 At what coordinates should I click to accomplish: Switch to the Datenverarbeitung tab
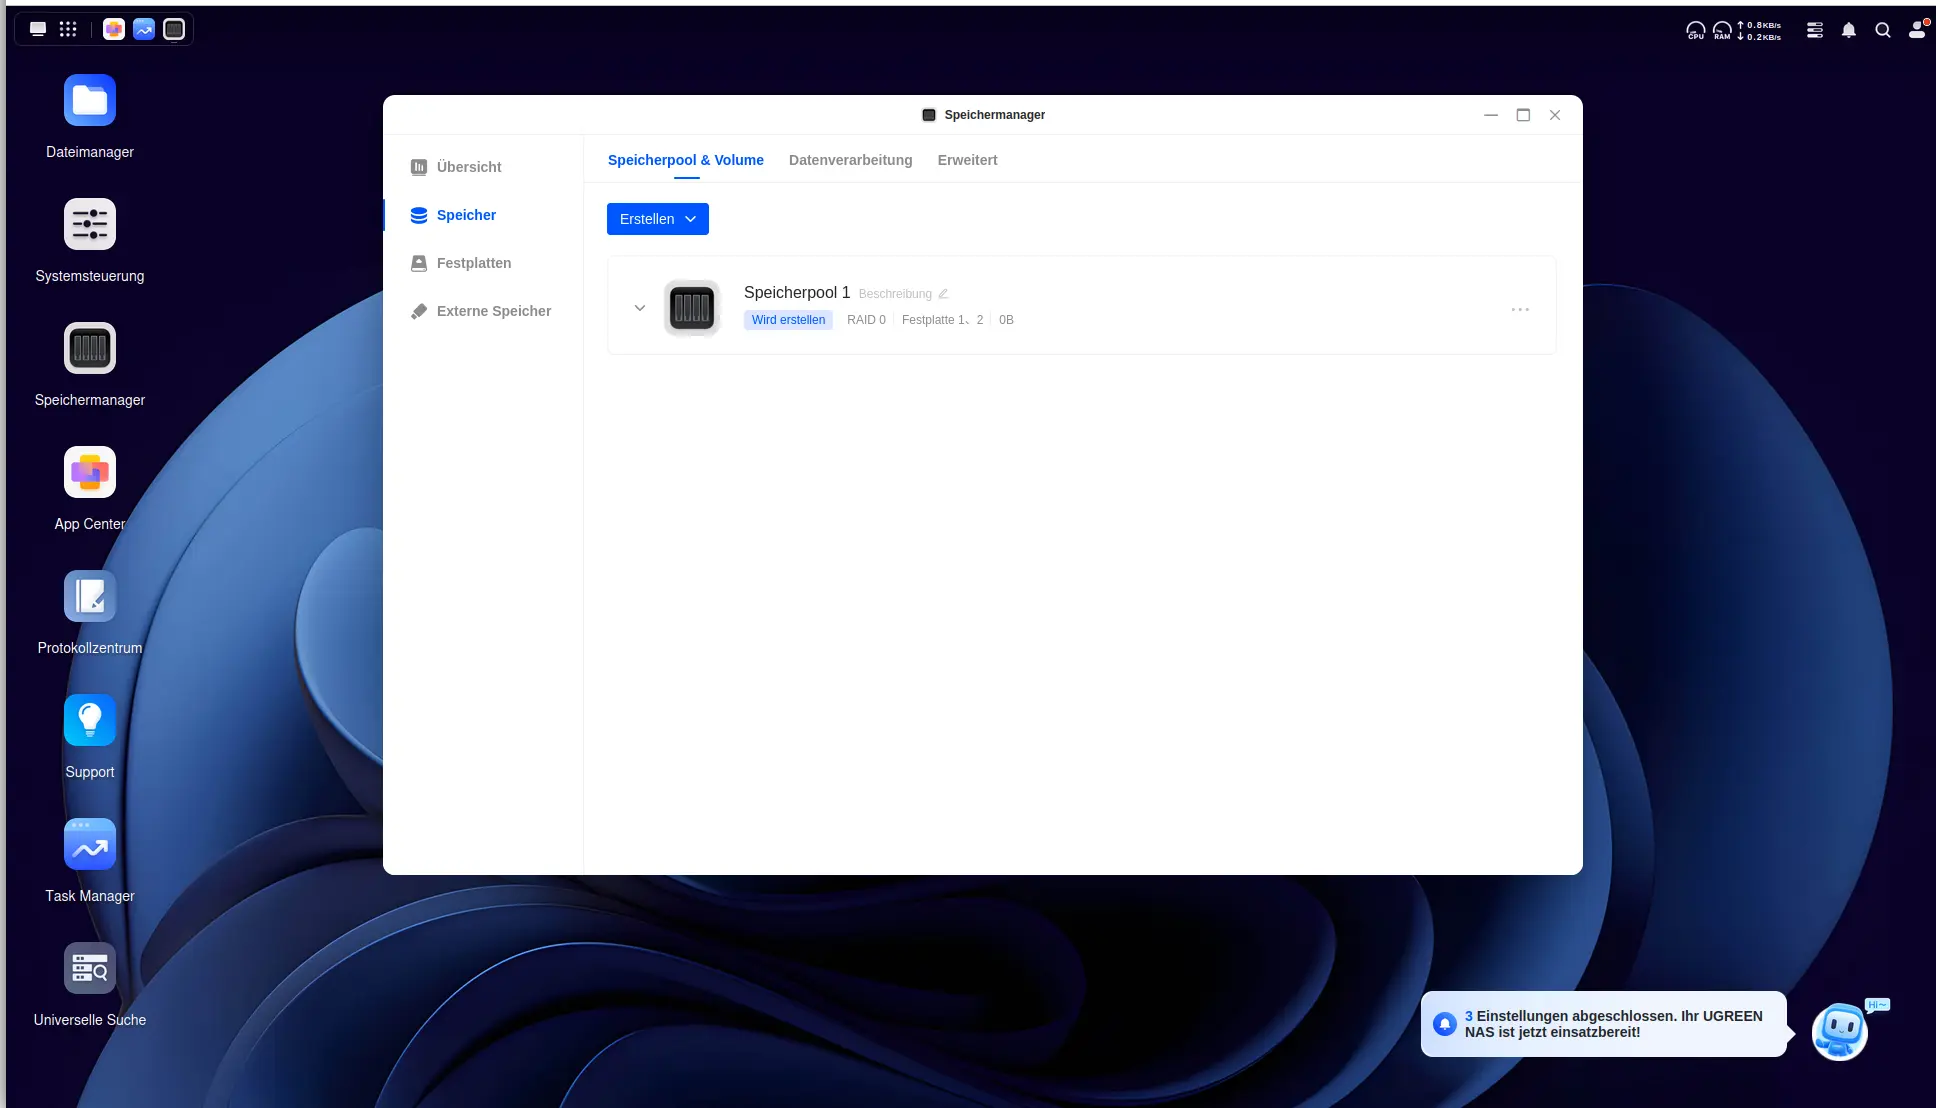[850, 160]
